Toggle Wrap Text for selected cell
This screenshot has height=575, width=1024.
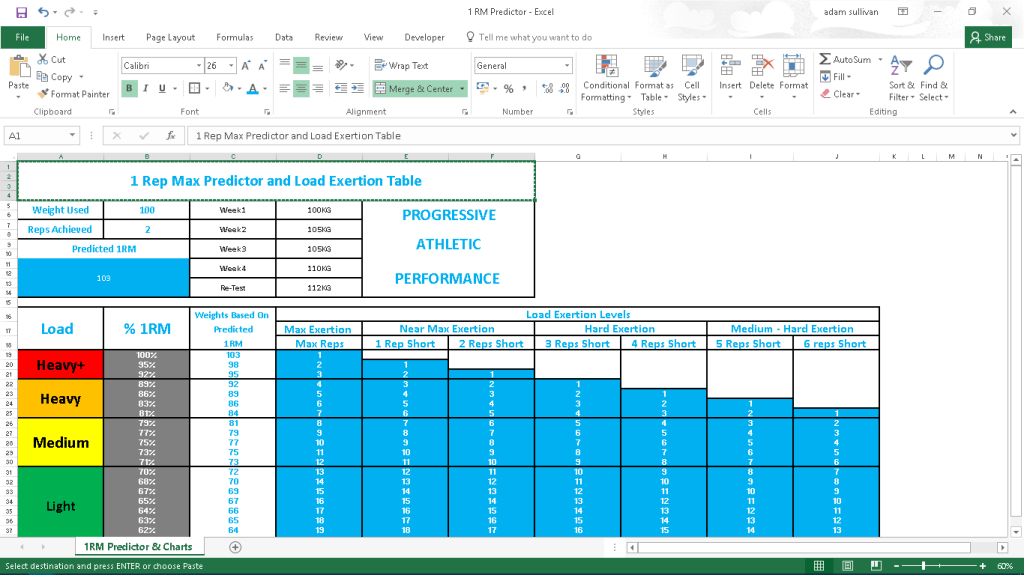(x=401, y=65)
